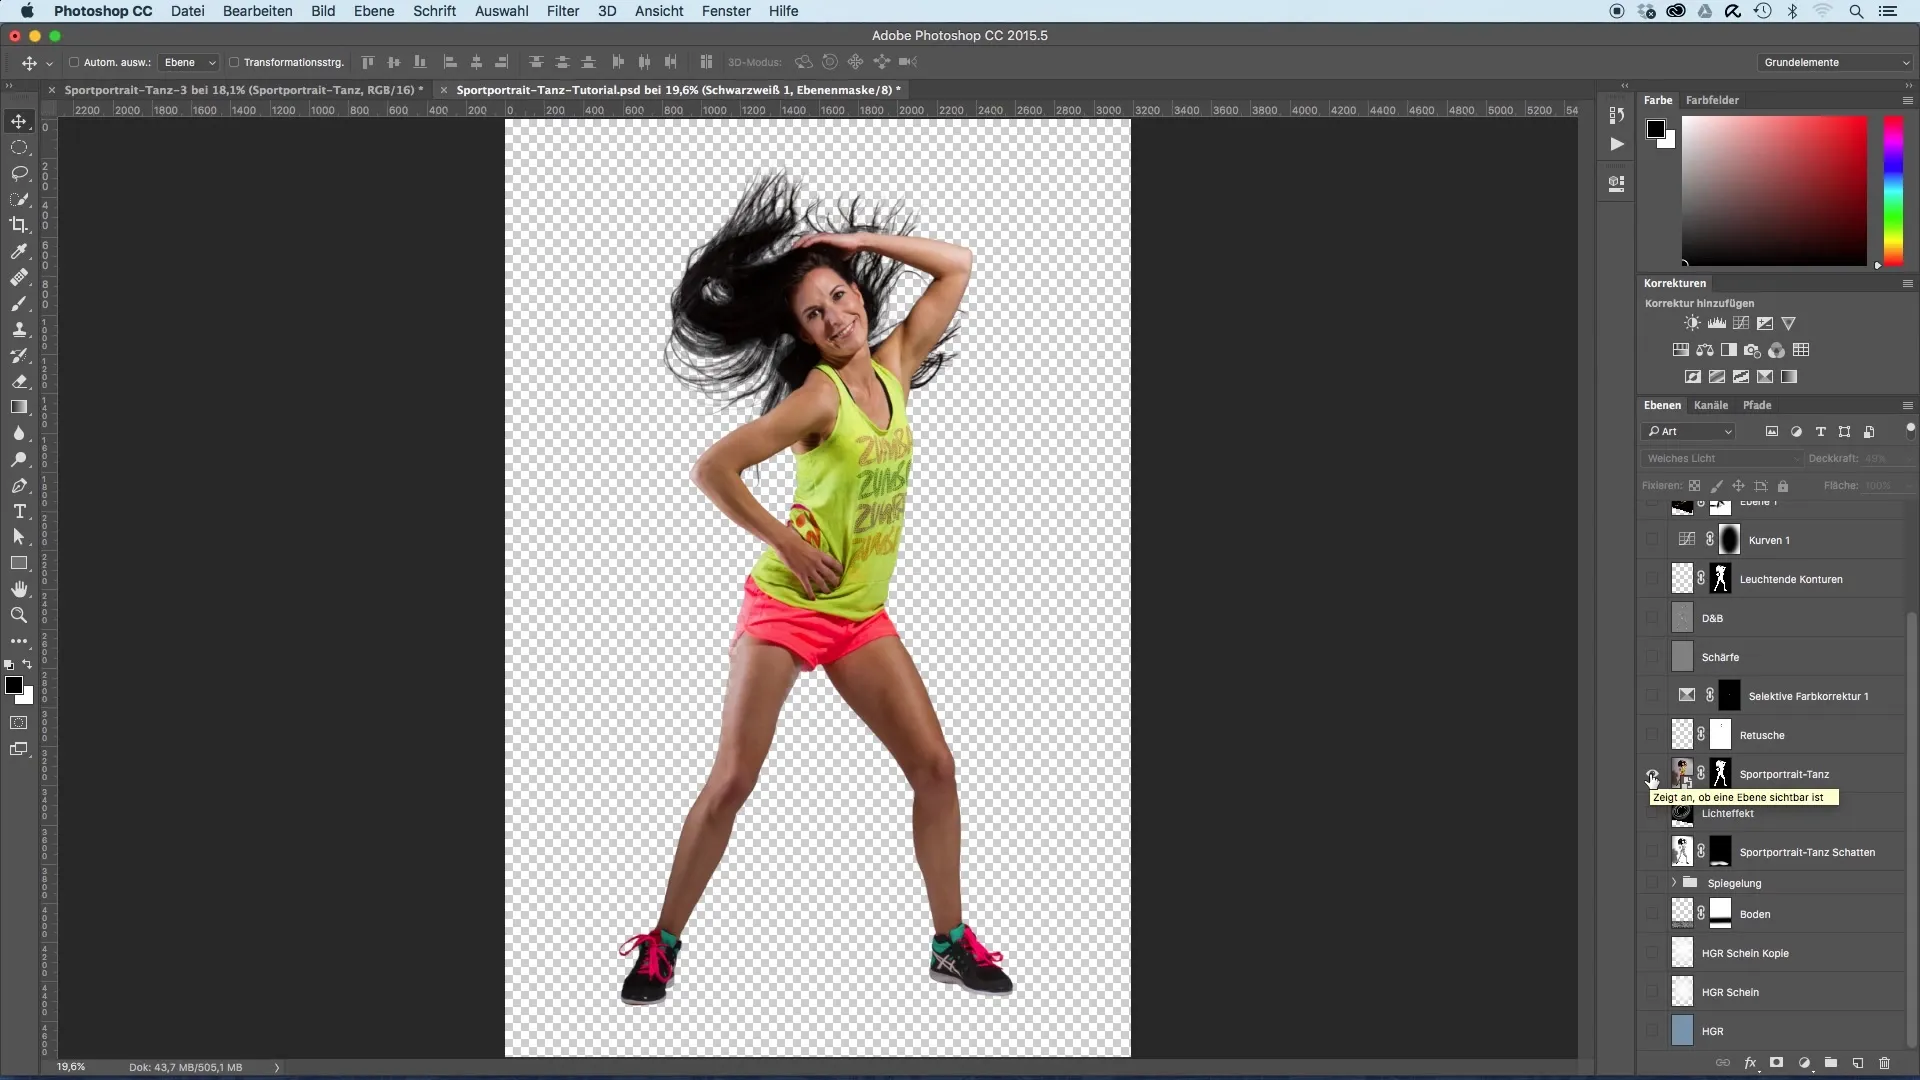Viewport: 1920px width, 1080px height.
Task: Switch to the Kanäle tab
Action: tap(1710, 405)
